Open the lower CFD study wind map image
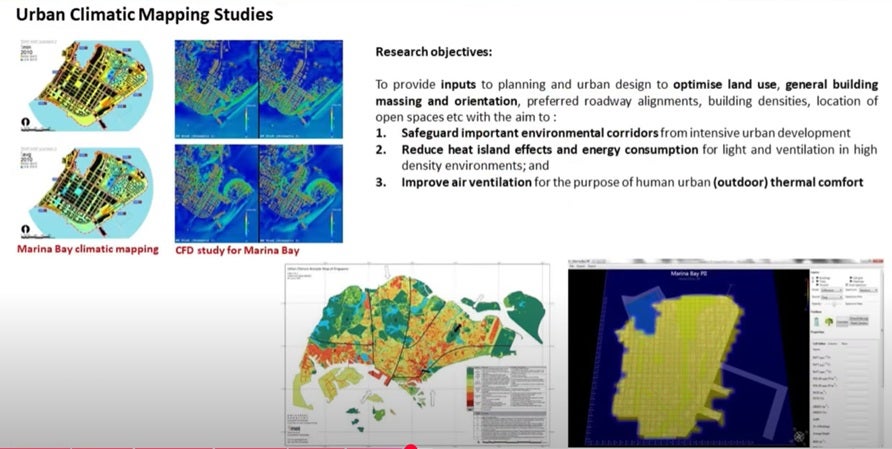Screen dimensions: 892x449 (258, 193)
